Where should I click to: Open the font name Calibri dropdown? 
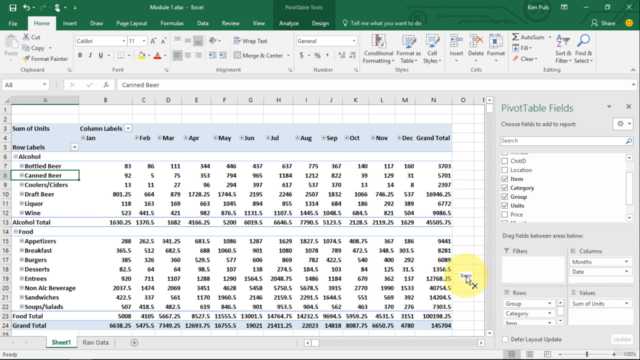(x=124, y=41)
